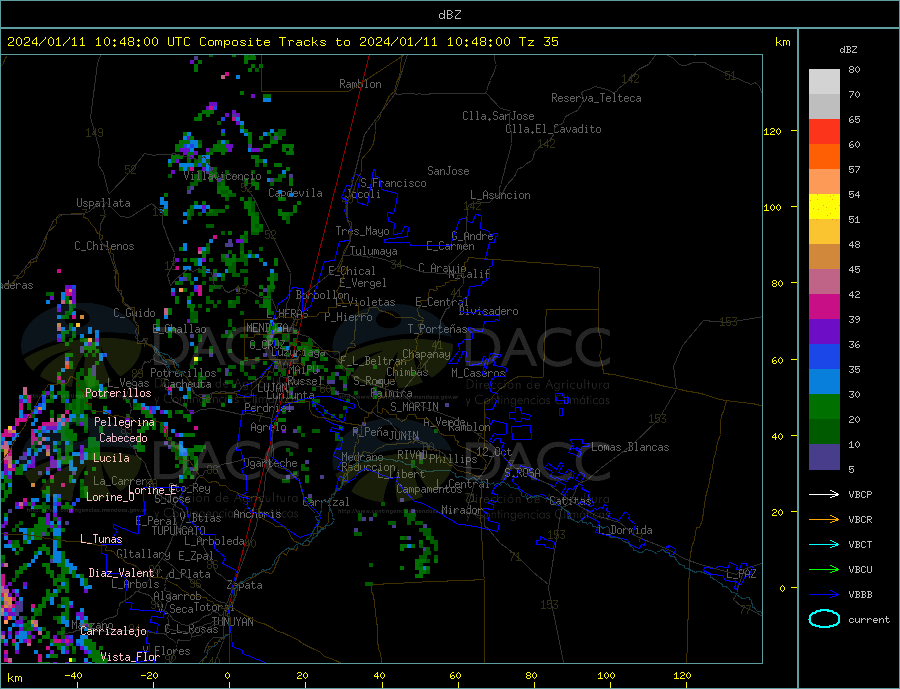The image size is (900, 689).
Task: Click the S_MARTIN map label
Action: (x=414, y=407)
